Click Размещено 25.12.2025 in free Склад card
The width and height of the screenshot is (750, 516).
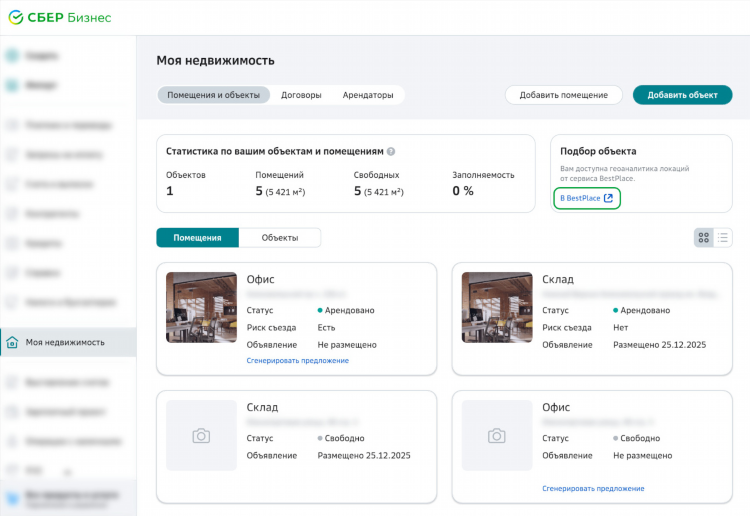tap(364, 456)
